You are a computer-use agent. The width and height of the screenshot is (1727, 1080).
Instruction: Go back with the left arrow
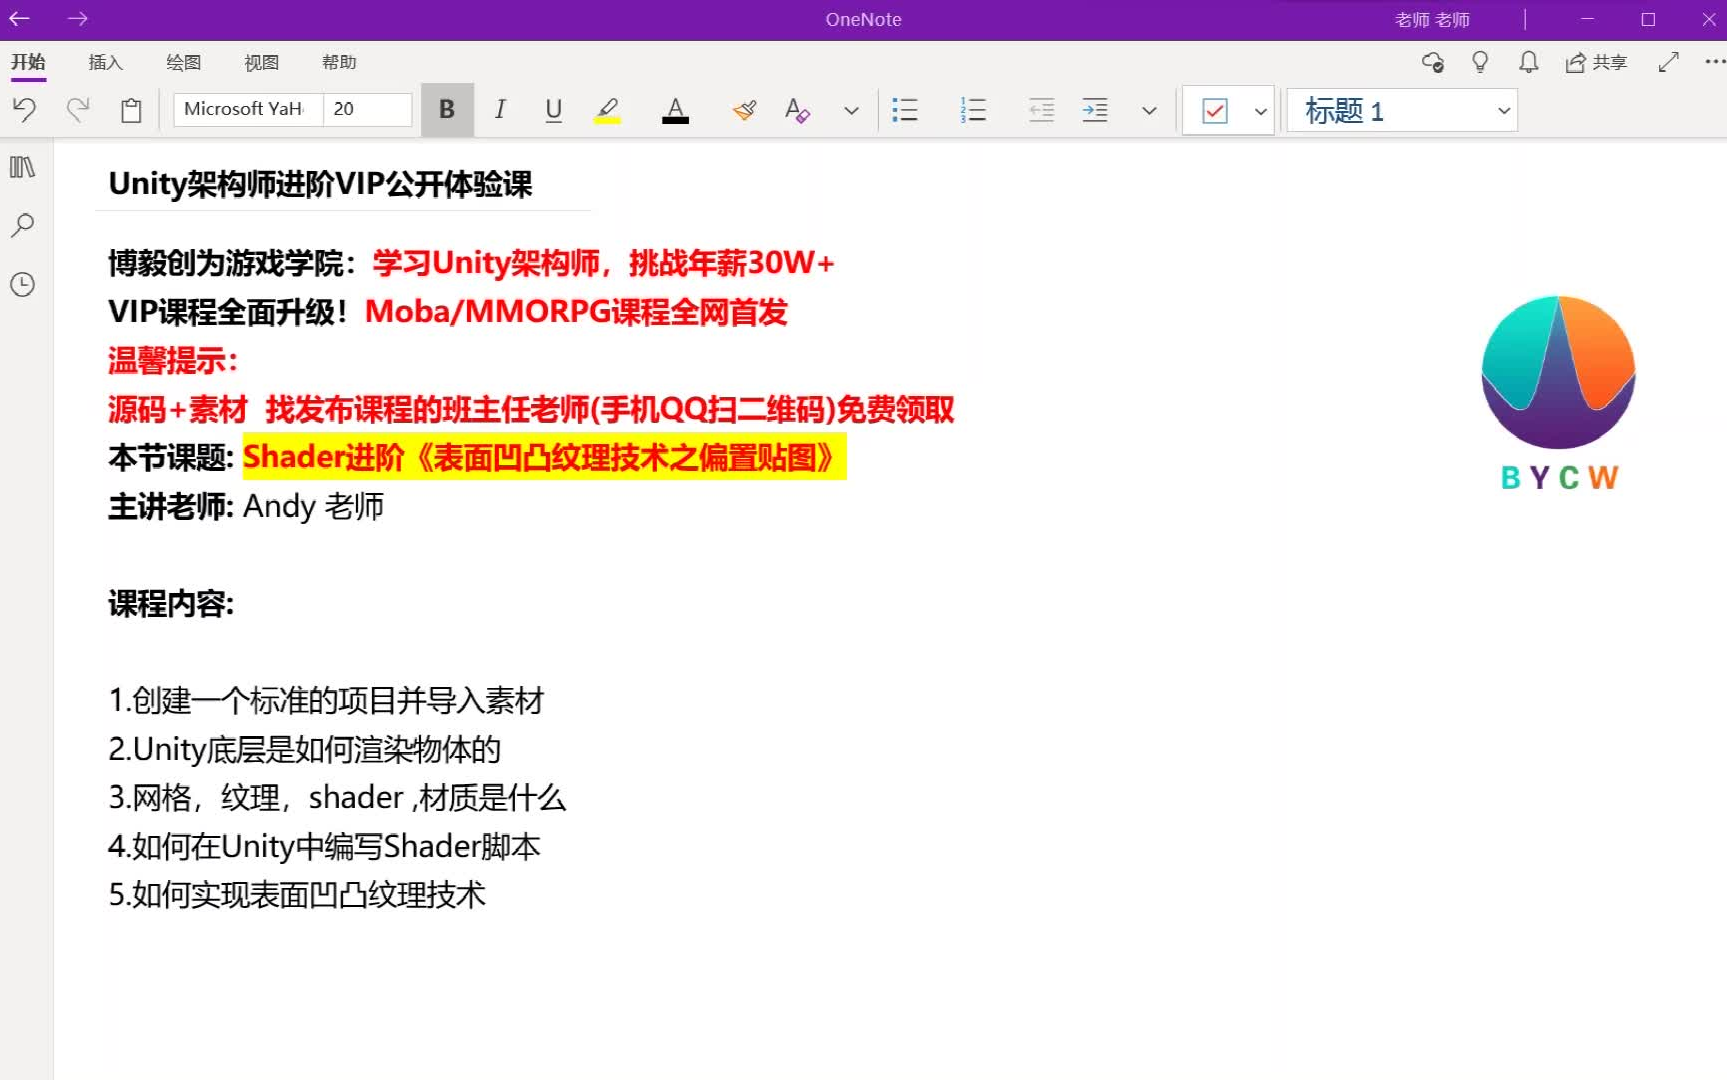(19, 19)
